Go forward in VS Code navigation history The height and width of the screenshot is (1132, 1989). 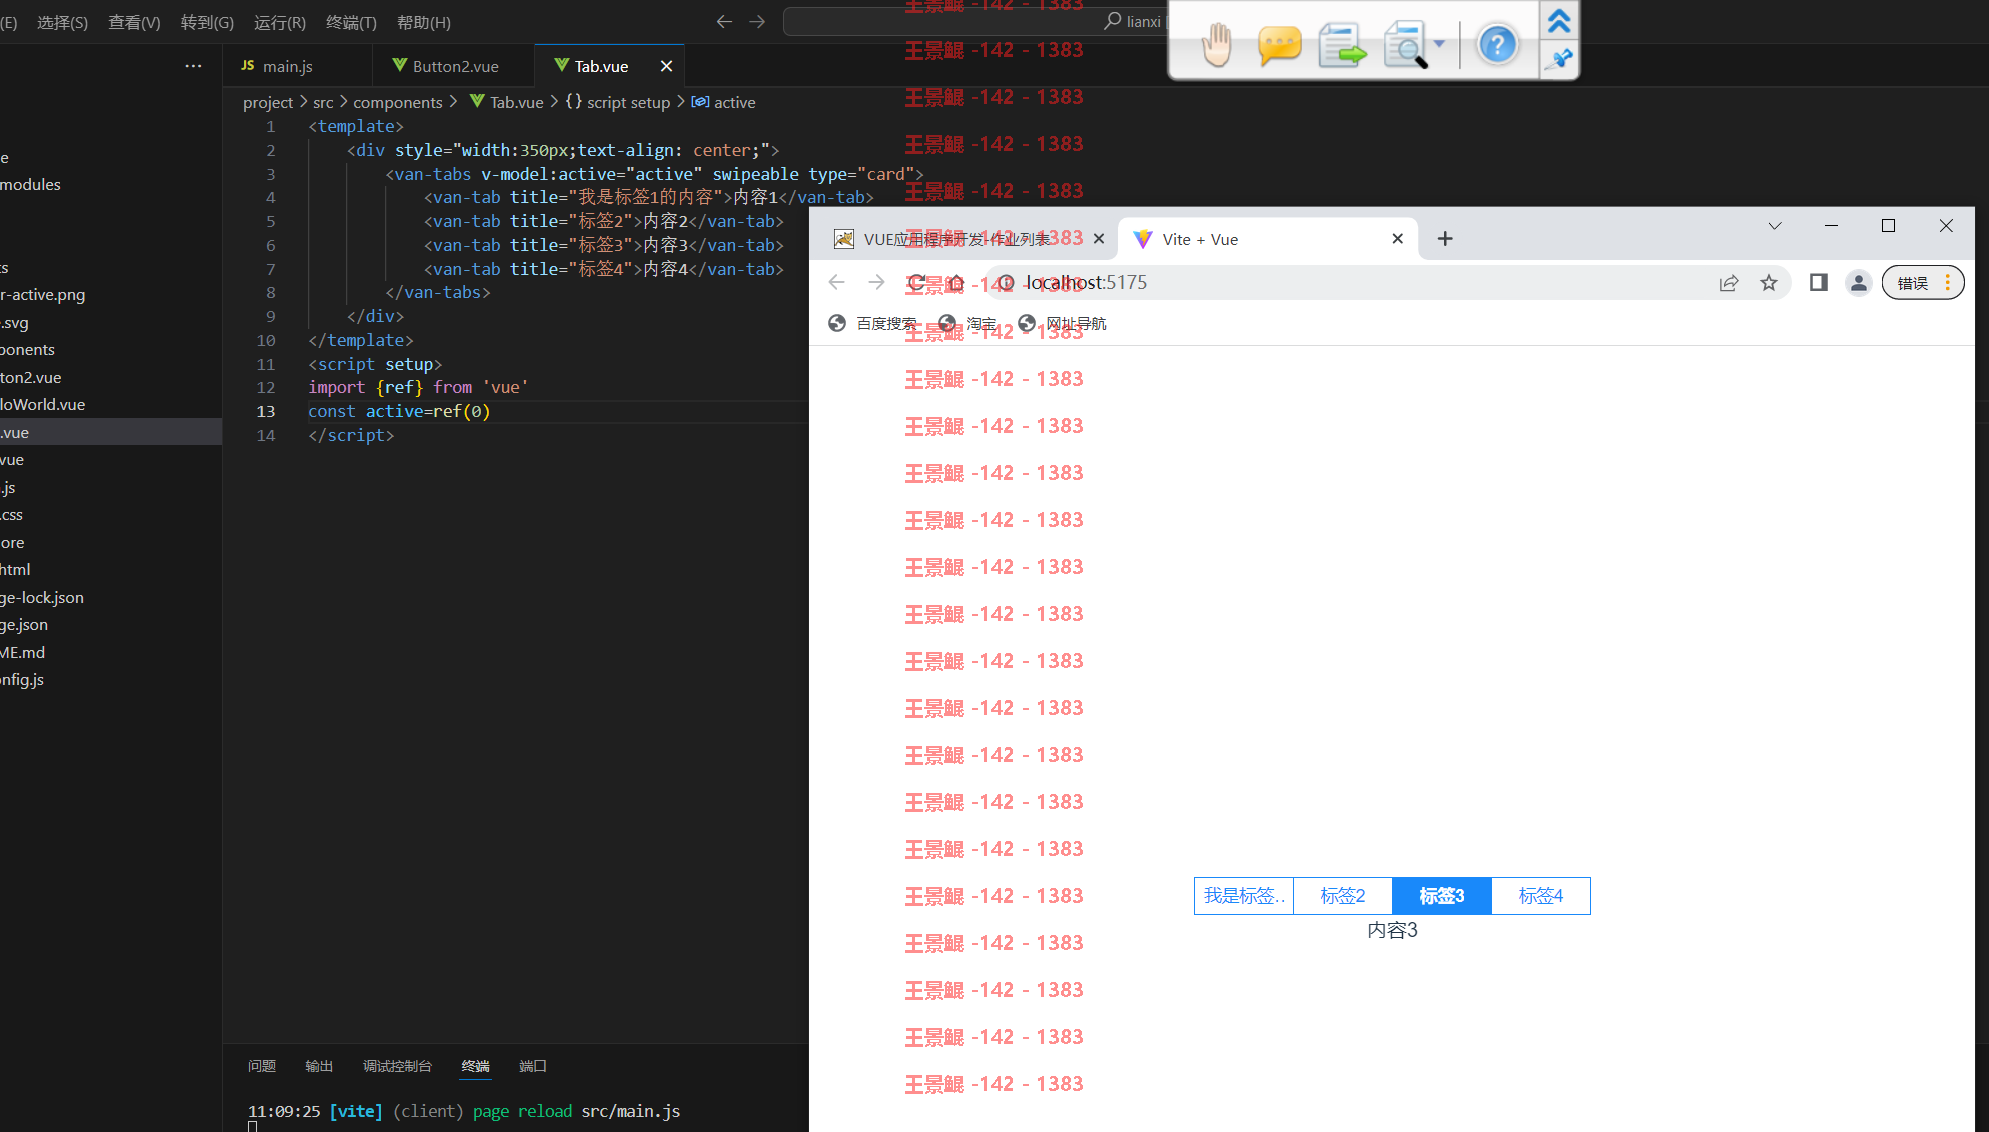click(757, 21)
